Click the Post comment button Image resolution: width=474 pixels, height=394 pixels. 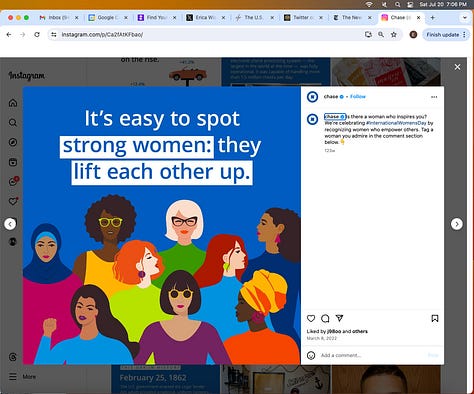(433, 355)
